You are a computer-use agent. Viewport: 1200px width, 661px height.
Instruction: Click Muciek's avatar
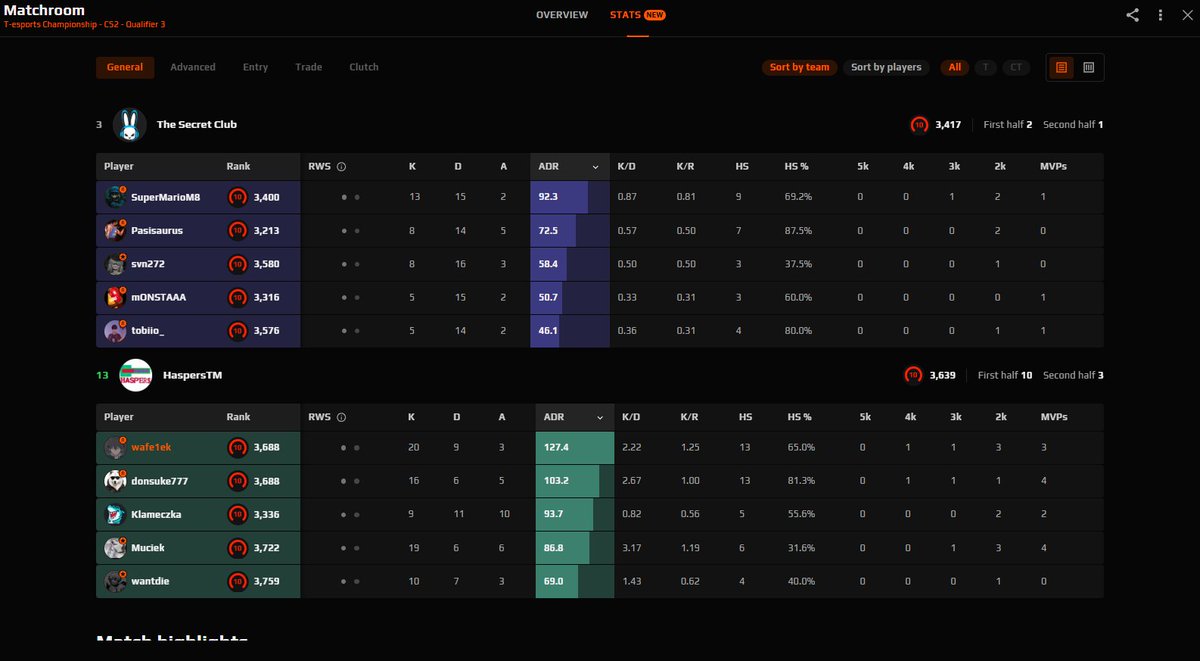pos(114,548)
